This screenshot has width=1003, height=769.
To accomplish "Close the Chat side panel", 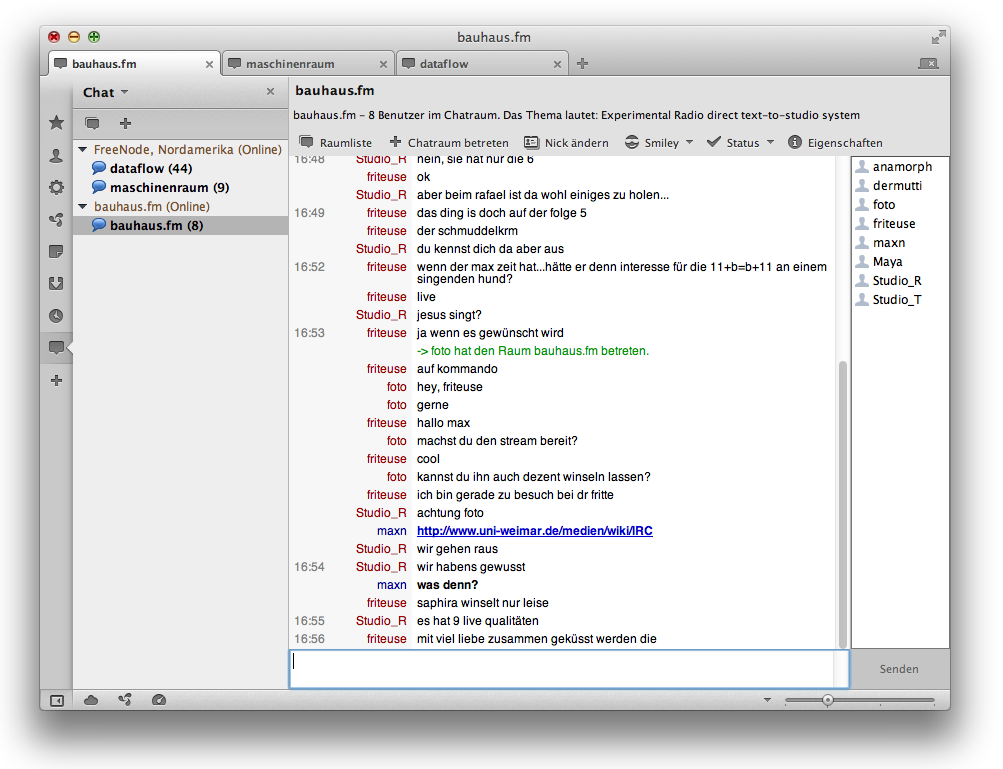I will click(271, 91).
